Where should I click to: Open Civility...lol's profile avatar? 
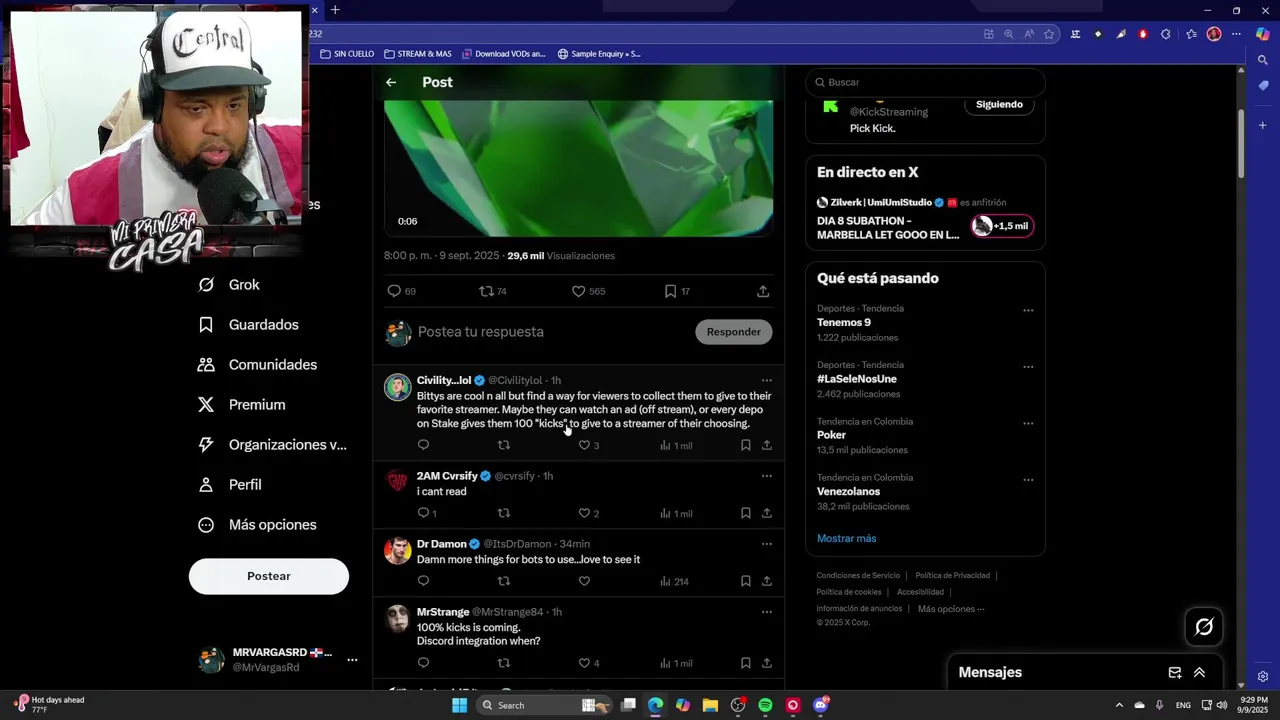click(x=398, y=387)
